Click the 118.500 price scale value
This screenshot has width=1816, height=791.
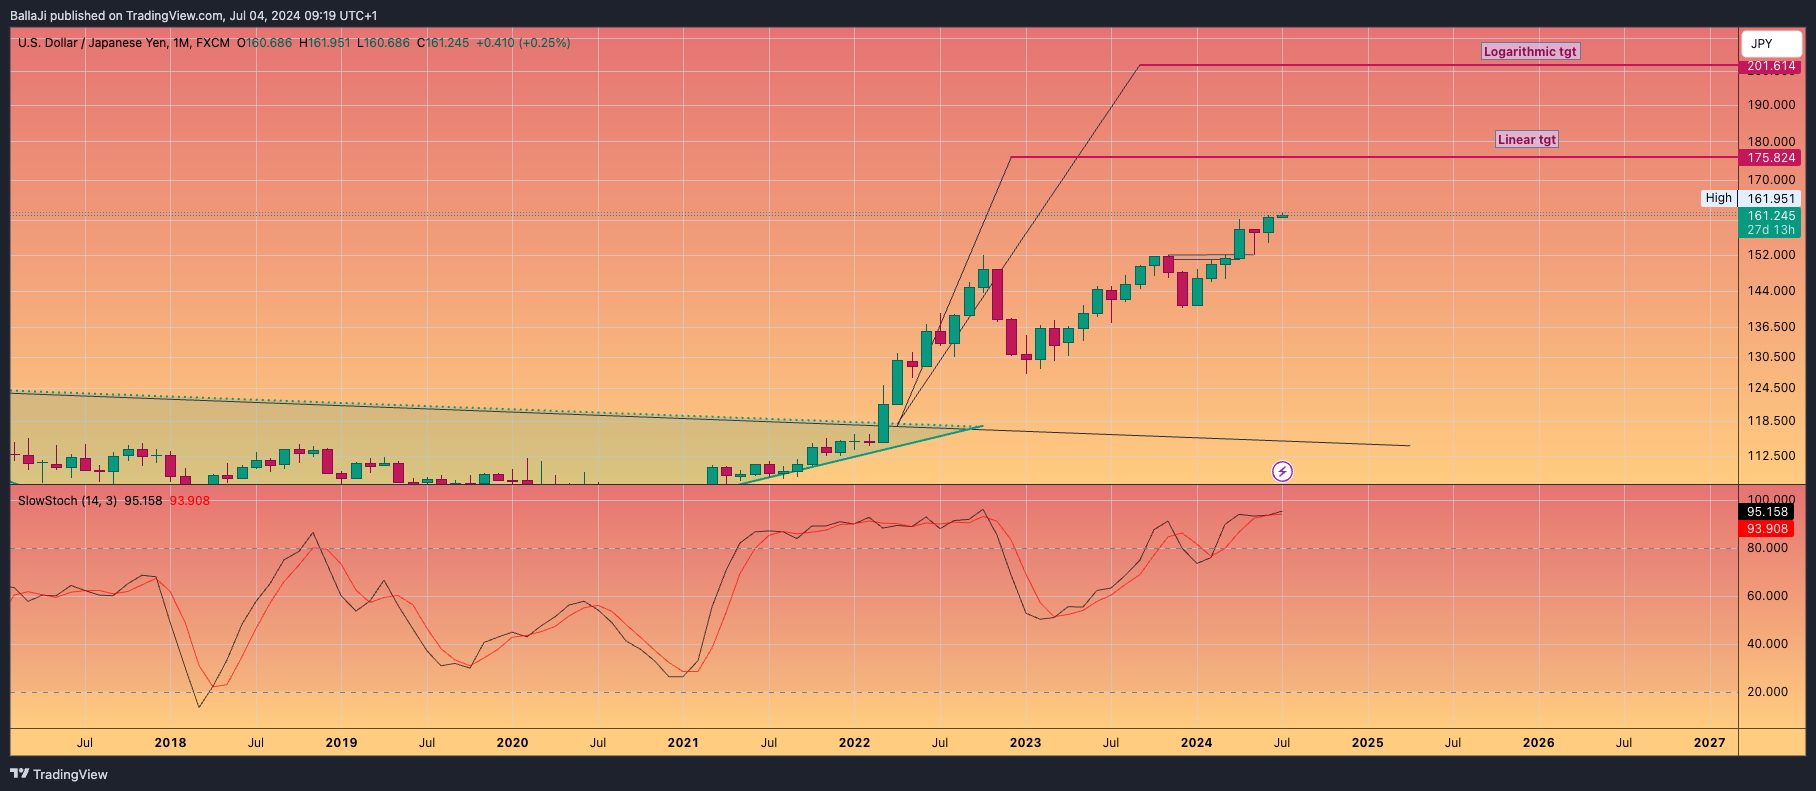(x=1771, y=422)
